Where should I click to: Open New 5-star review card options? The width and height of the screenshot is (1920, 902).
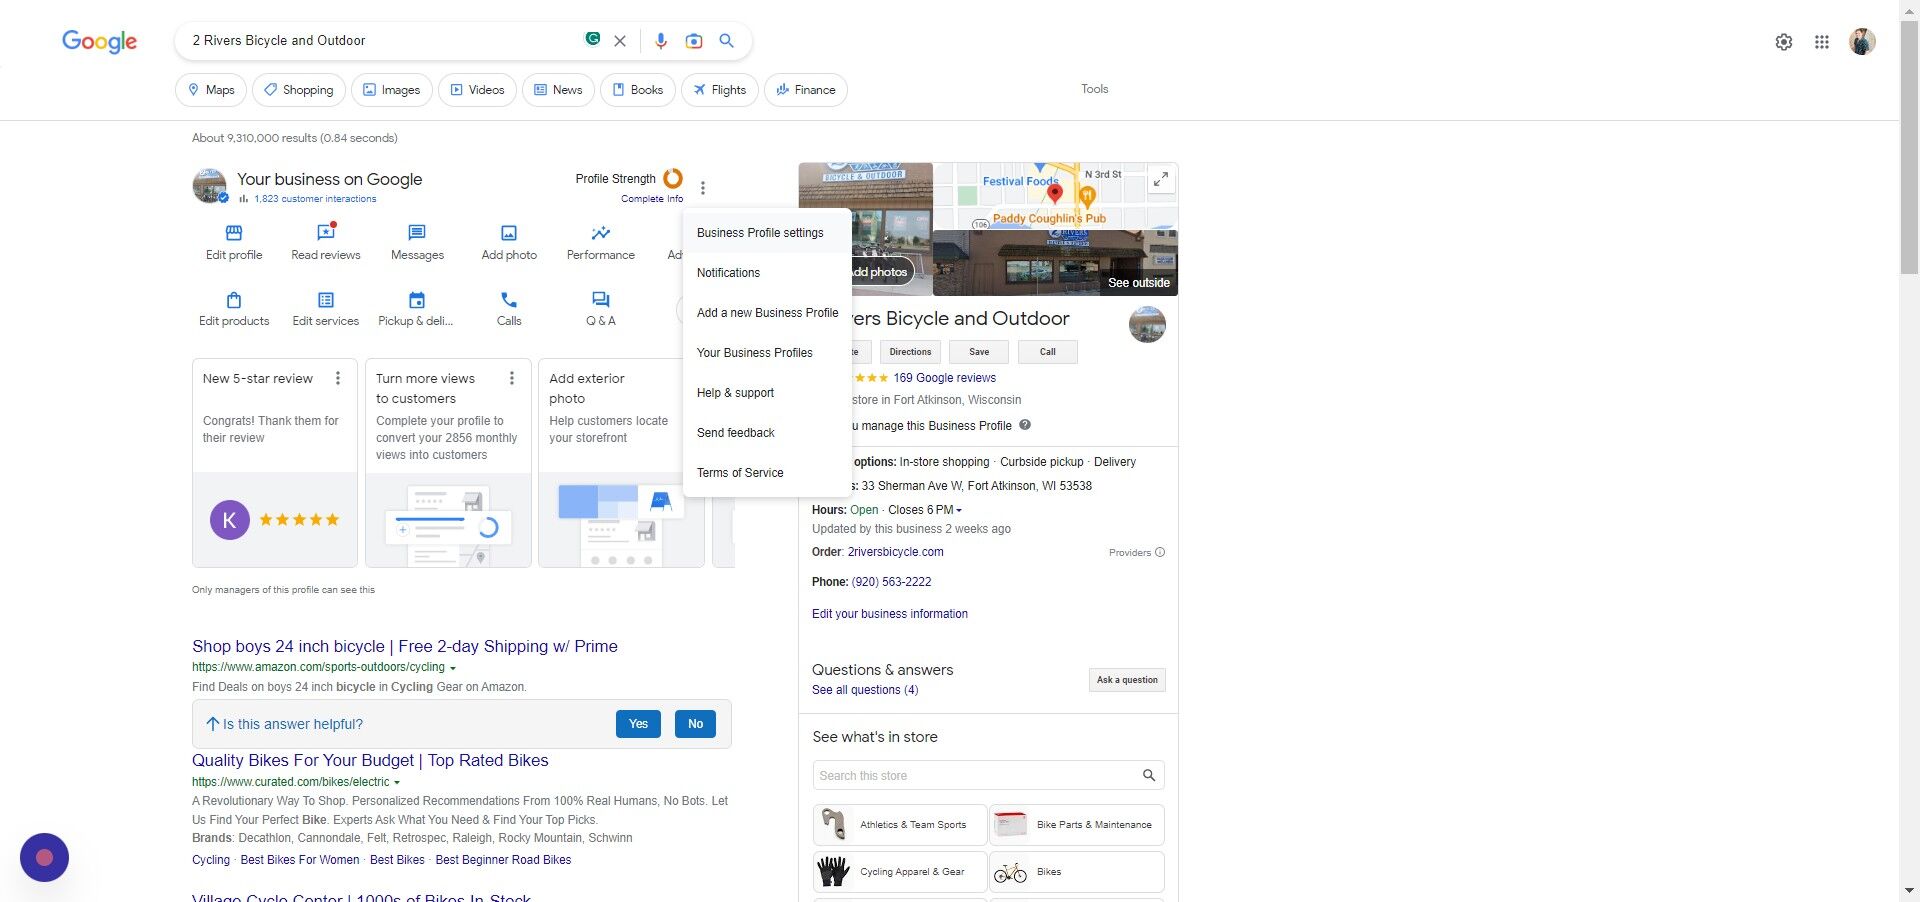tap(338, 378)
